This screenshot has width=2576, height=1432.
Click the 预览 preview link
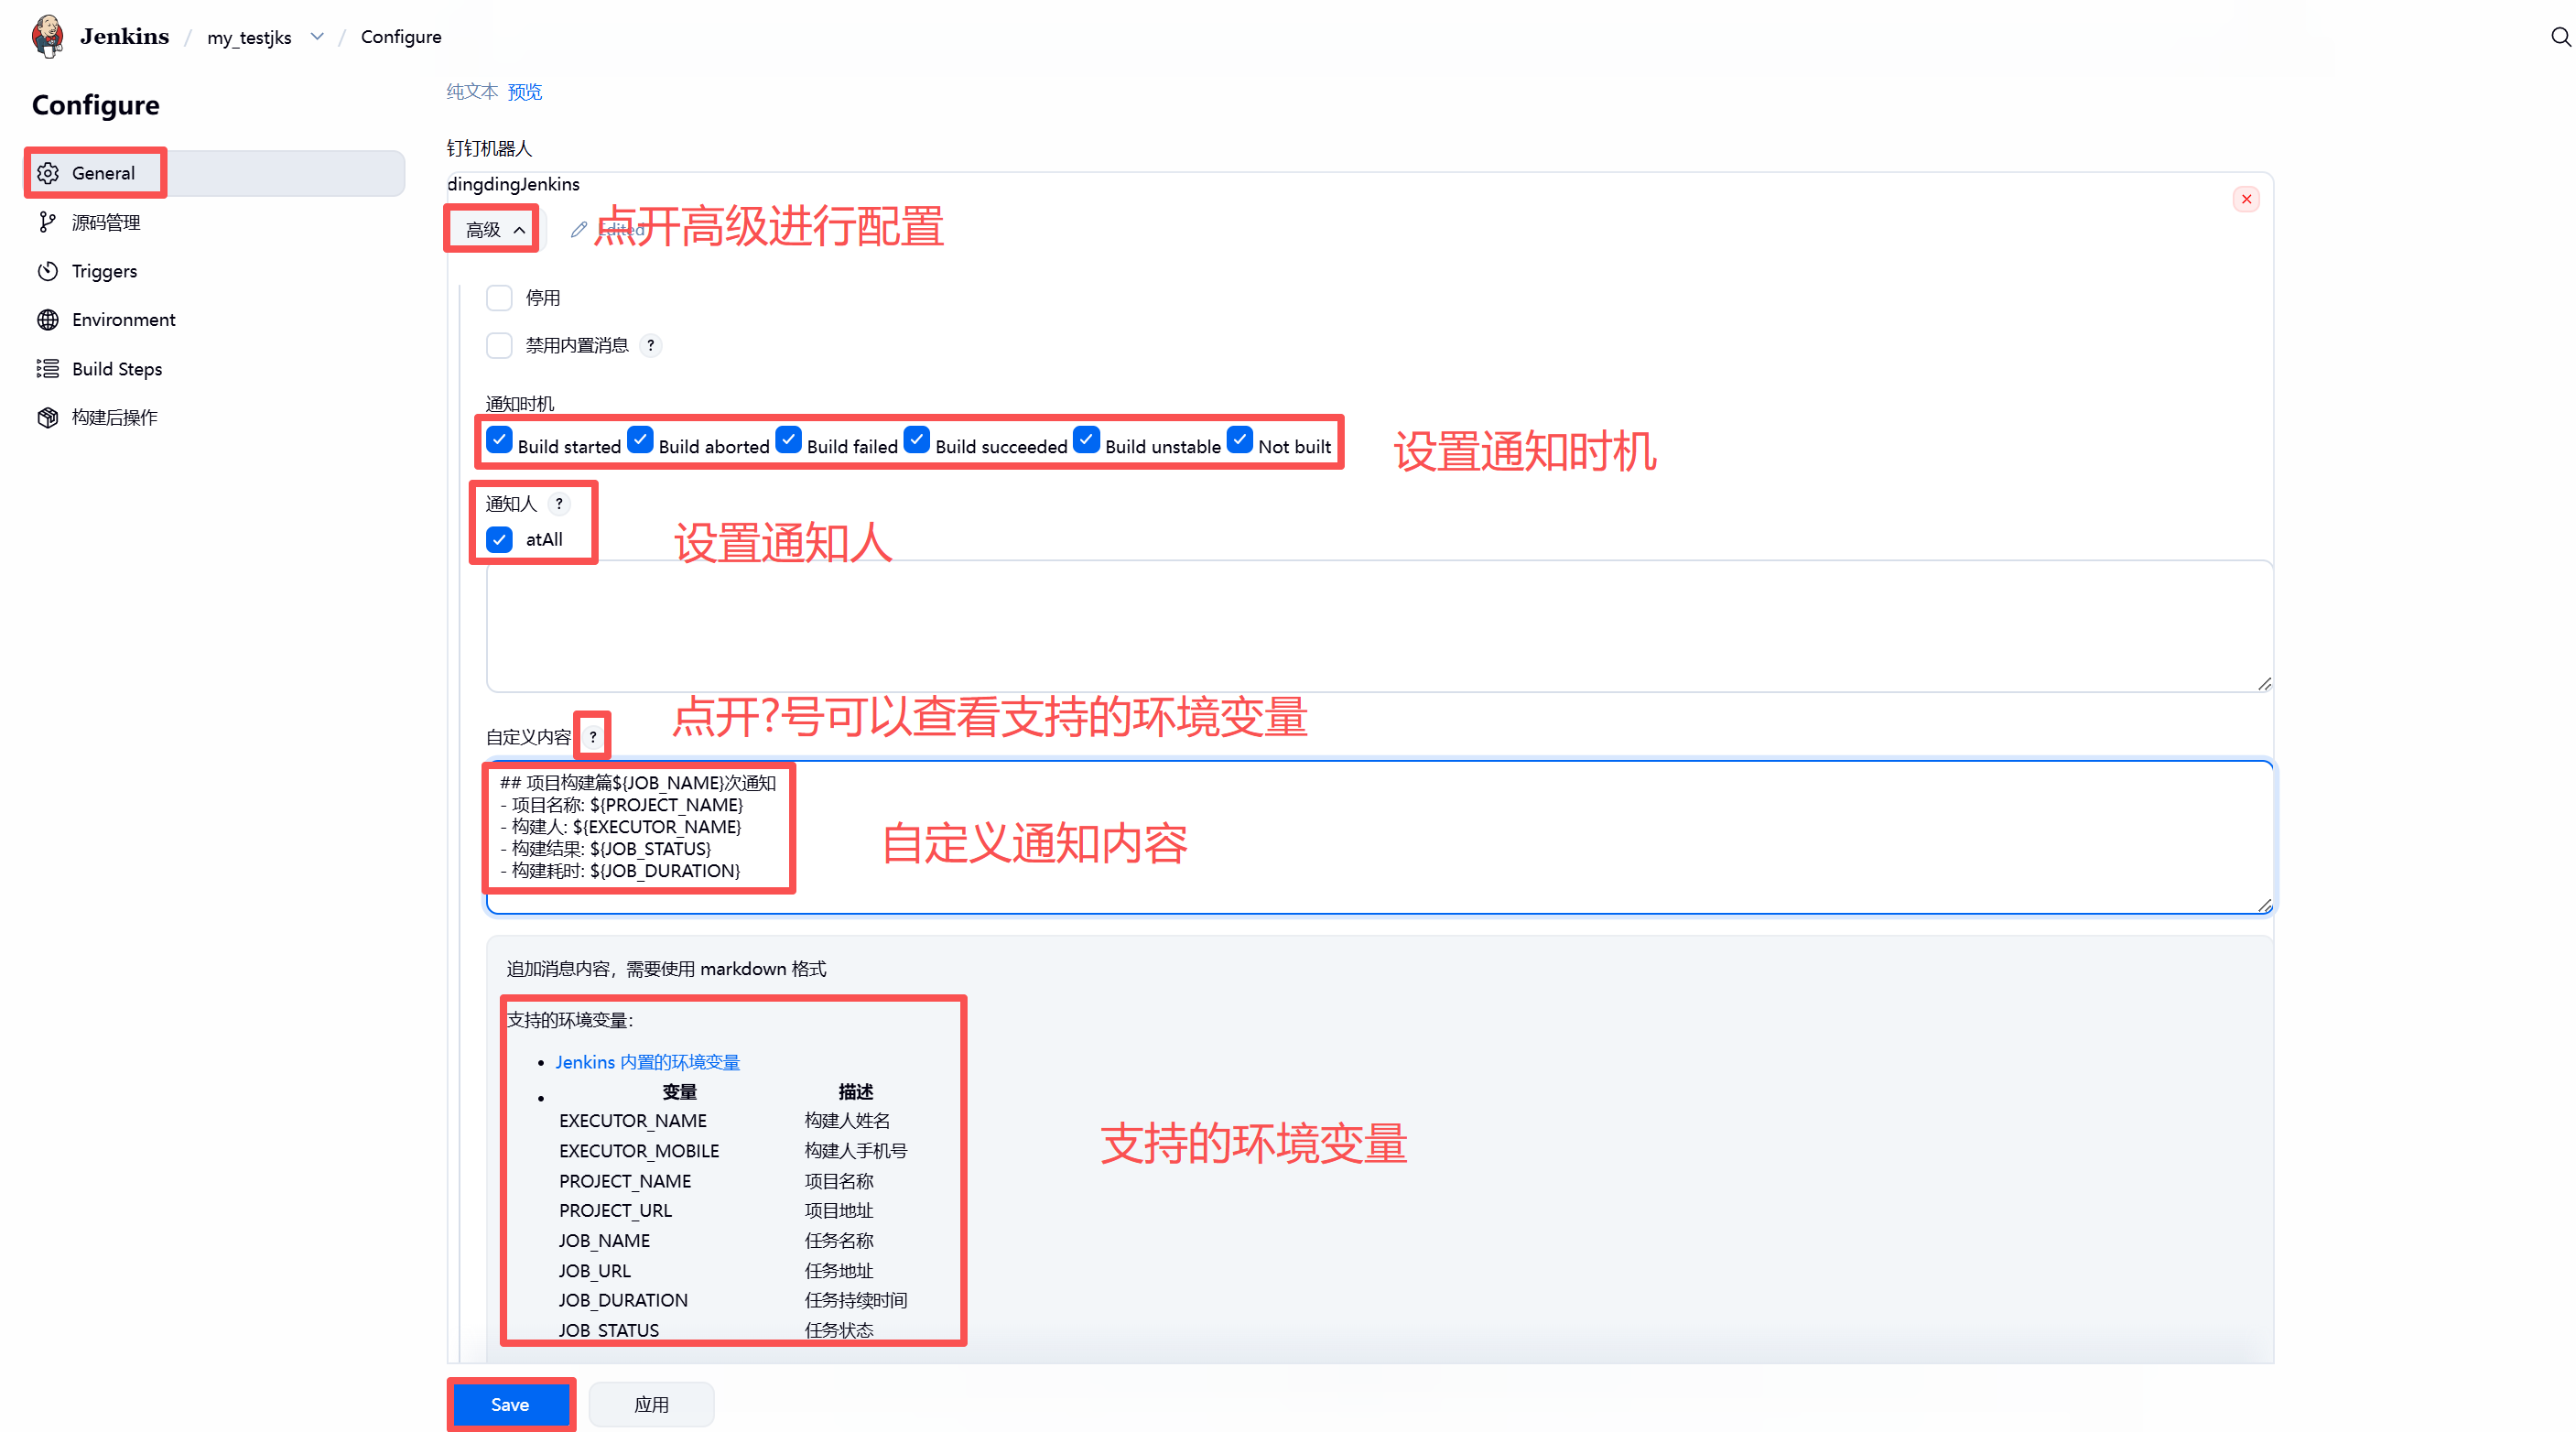pos(525,92)
